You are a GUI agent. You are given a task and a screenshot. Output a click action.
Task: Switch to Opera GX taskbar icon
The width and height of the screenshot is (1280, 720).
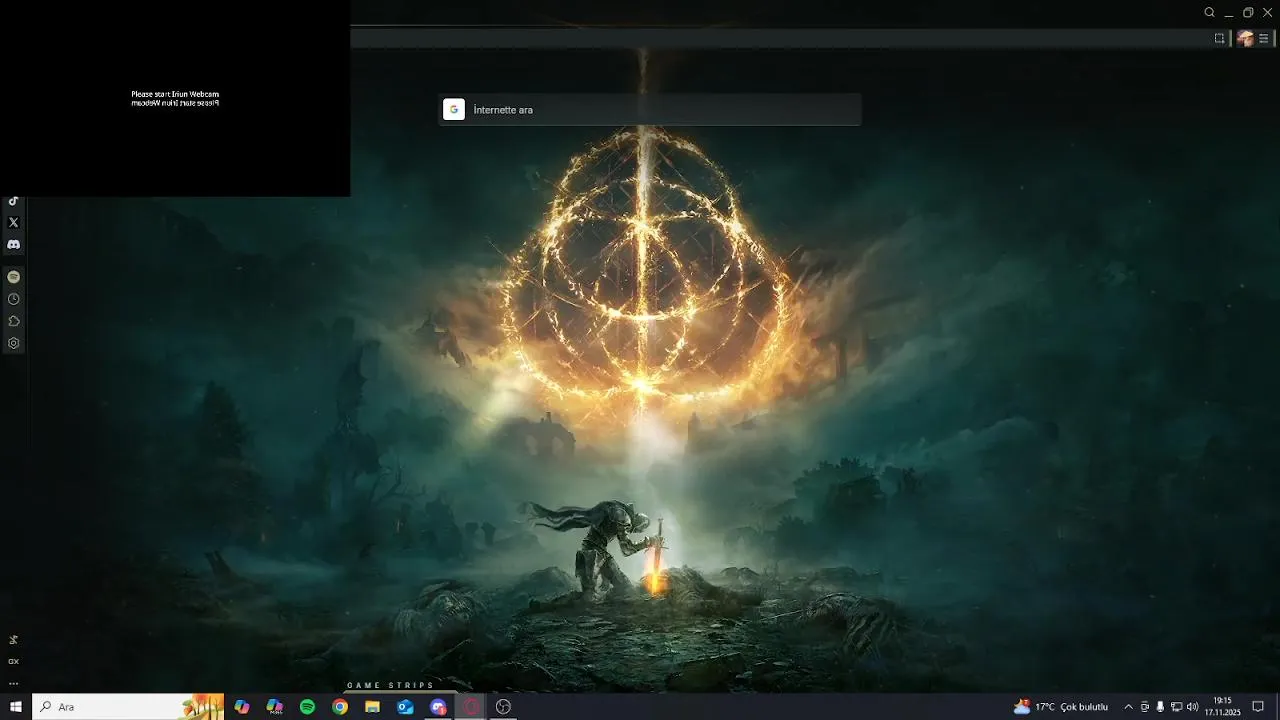pyautogui.click(x=471, y=707)
